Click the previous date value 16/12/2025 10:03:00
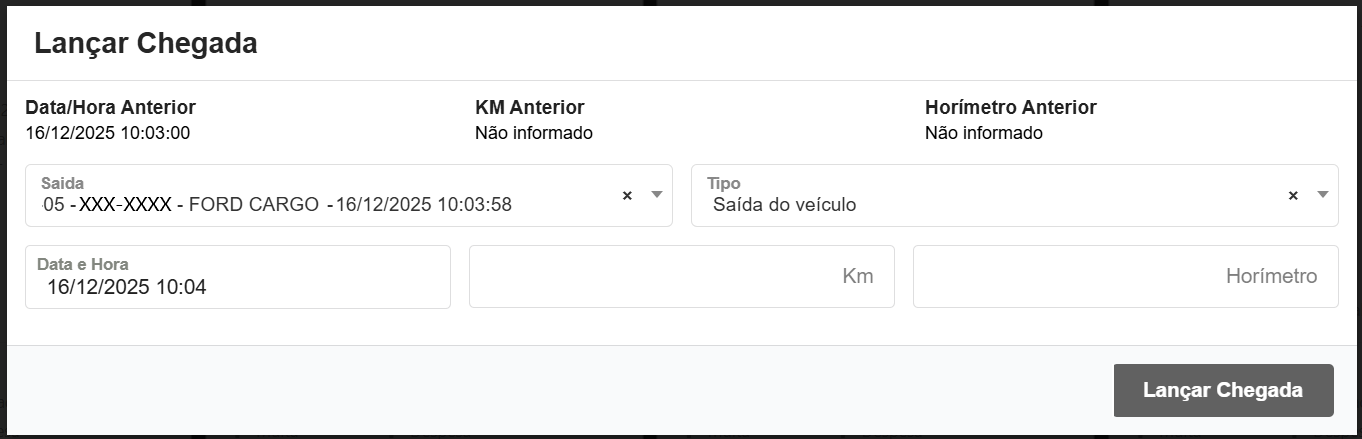 click(x=108, y=133)
